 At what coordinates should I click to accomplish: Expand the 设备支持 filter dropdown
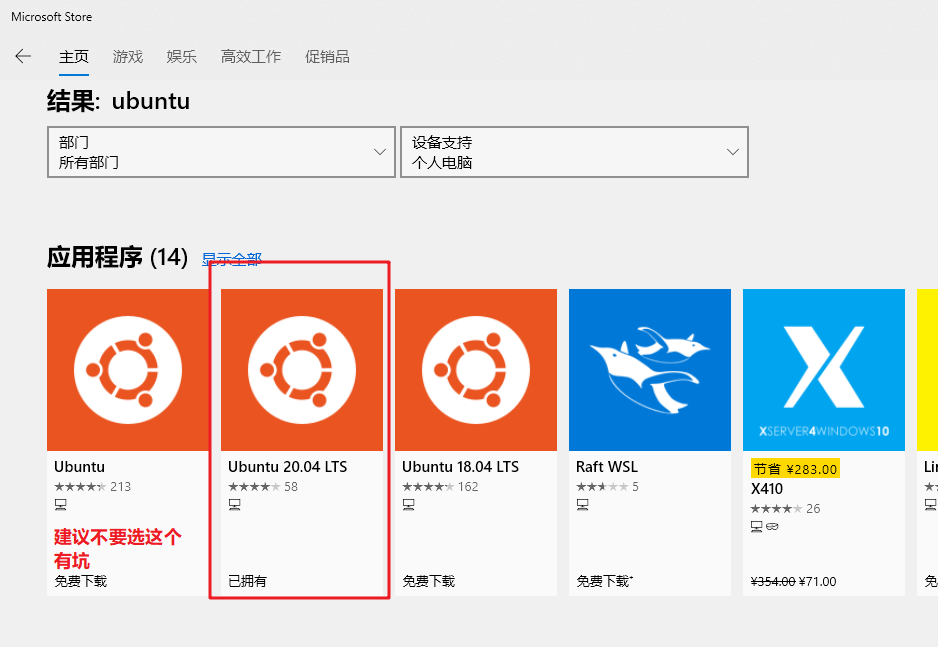pyautogui.click(x=574, y=152)
